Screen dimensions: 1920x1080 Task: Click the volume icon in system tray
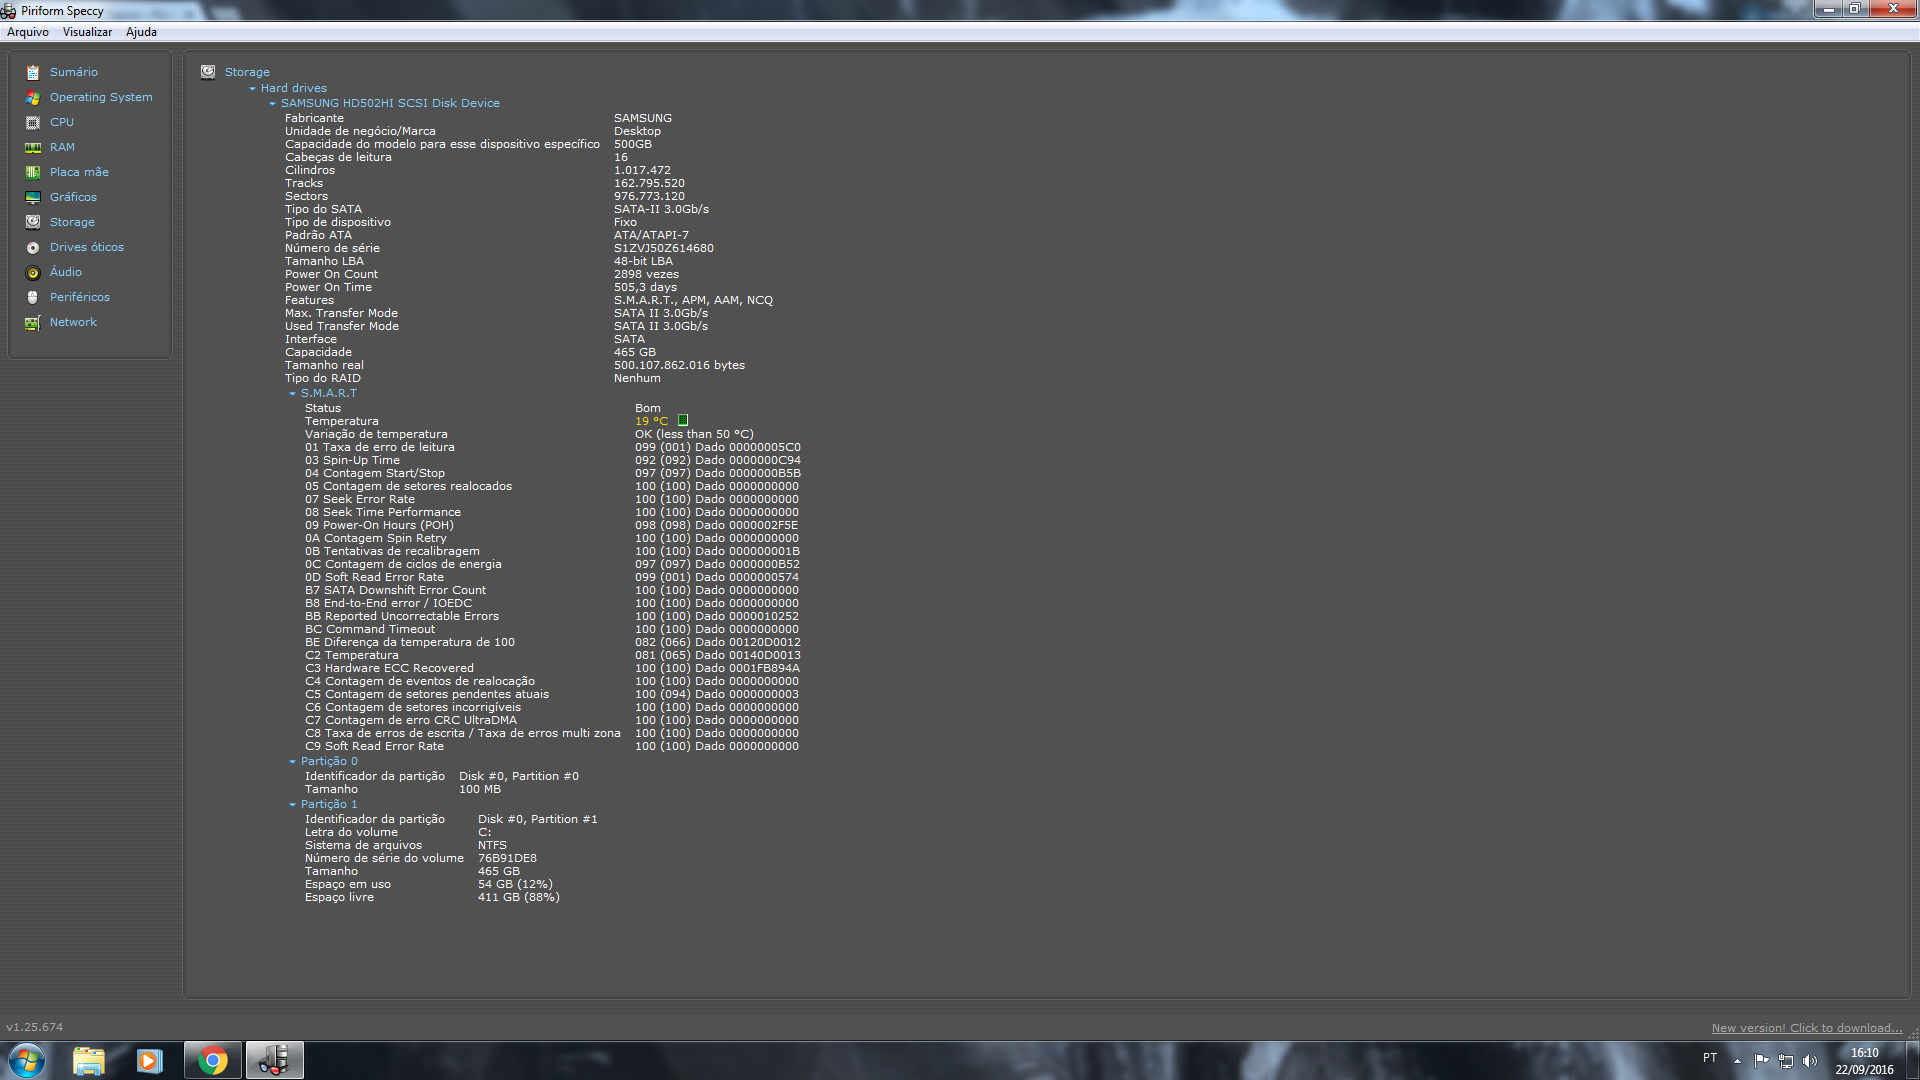[1810, 1061]
